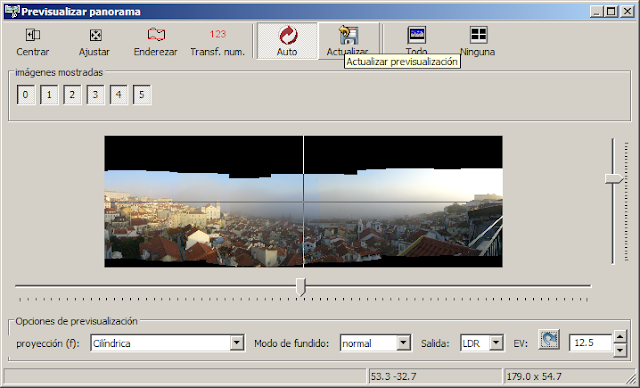Hide all images with the Ninguna icon
The width and height of the screenshot is (640, 388).
[478, 35]
